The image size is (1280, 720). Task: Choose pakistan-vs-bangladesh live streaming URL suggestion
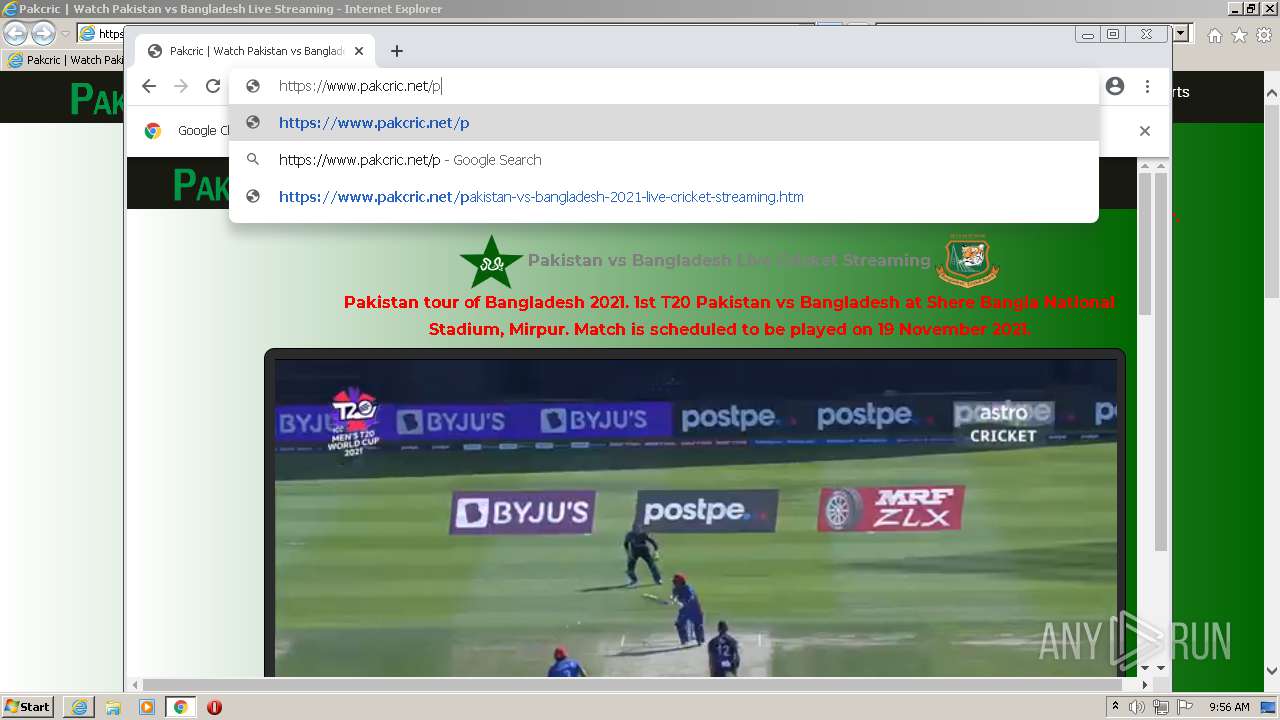pos(664,197)
